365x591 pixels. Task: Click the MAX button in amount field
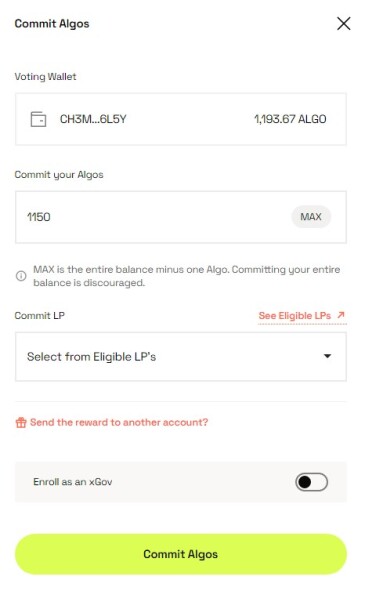[311, 217]
